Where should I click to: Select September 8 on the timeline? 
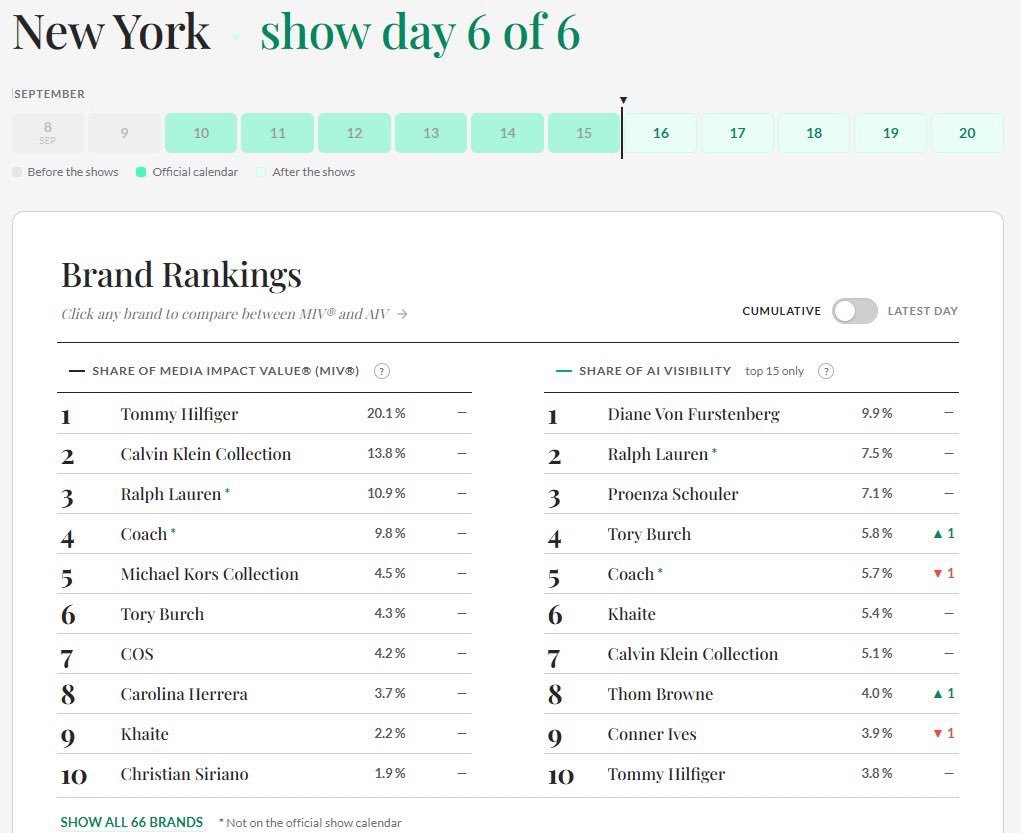(x=48, y=133)
